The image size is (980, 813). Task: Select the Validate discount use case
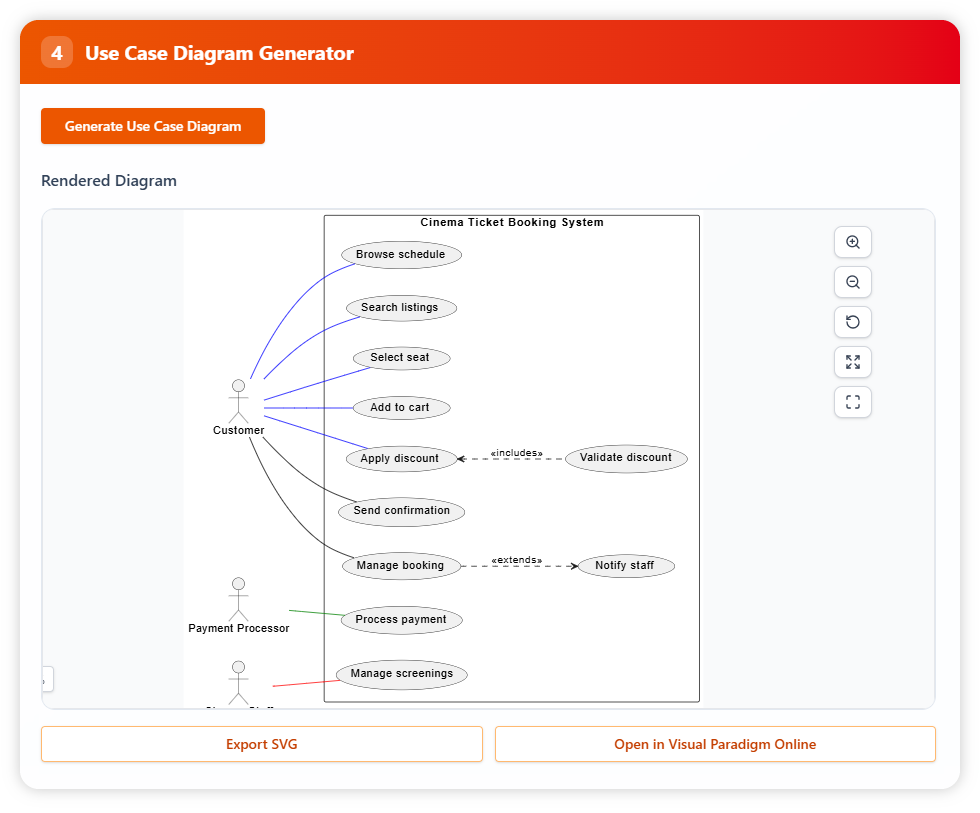(626, 458)
